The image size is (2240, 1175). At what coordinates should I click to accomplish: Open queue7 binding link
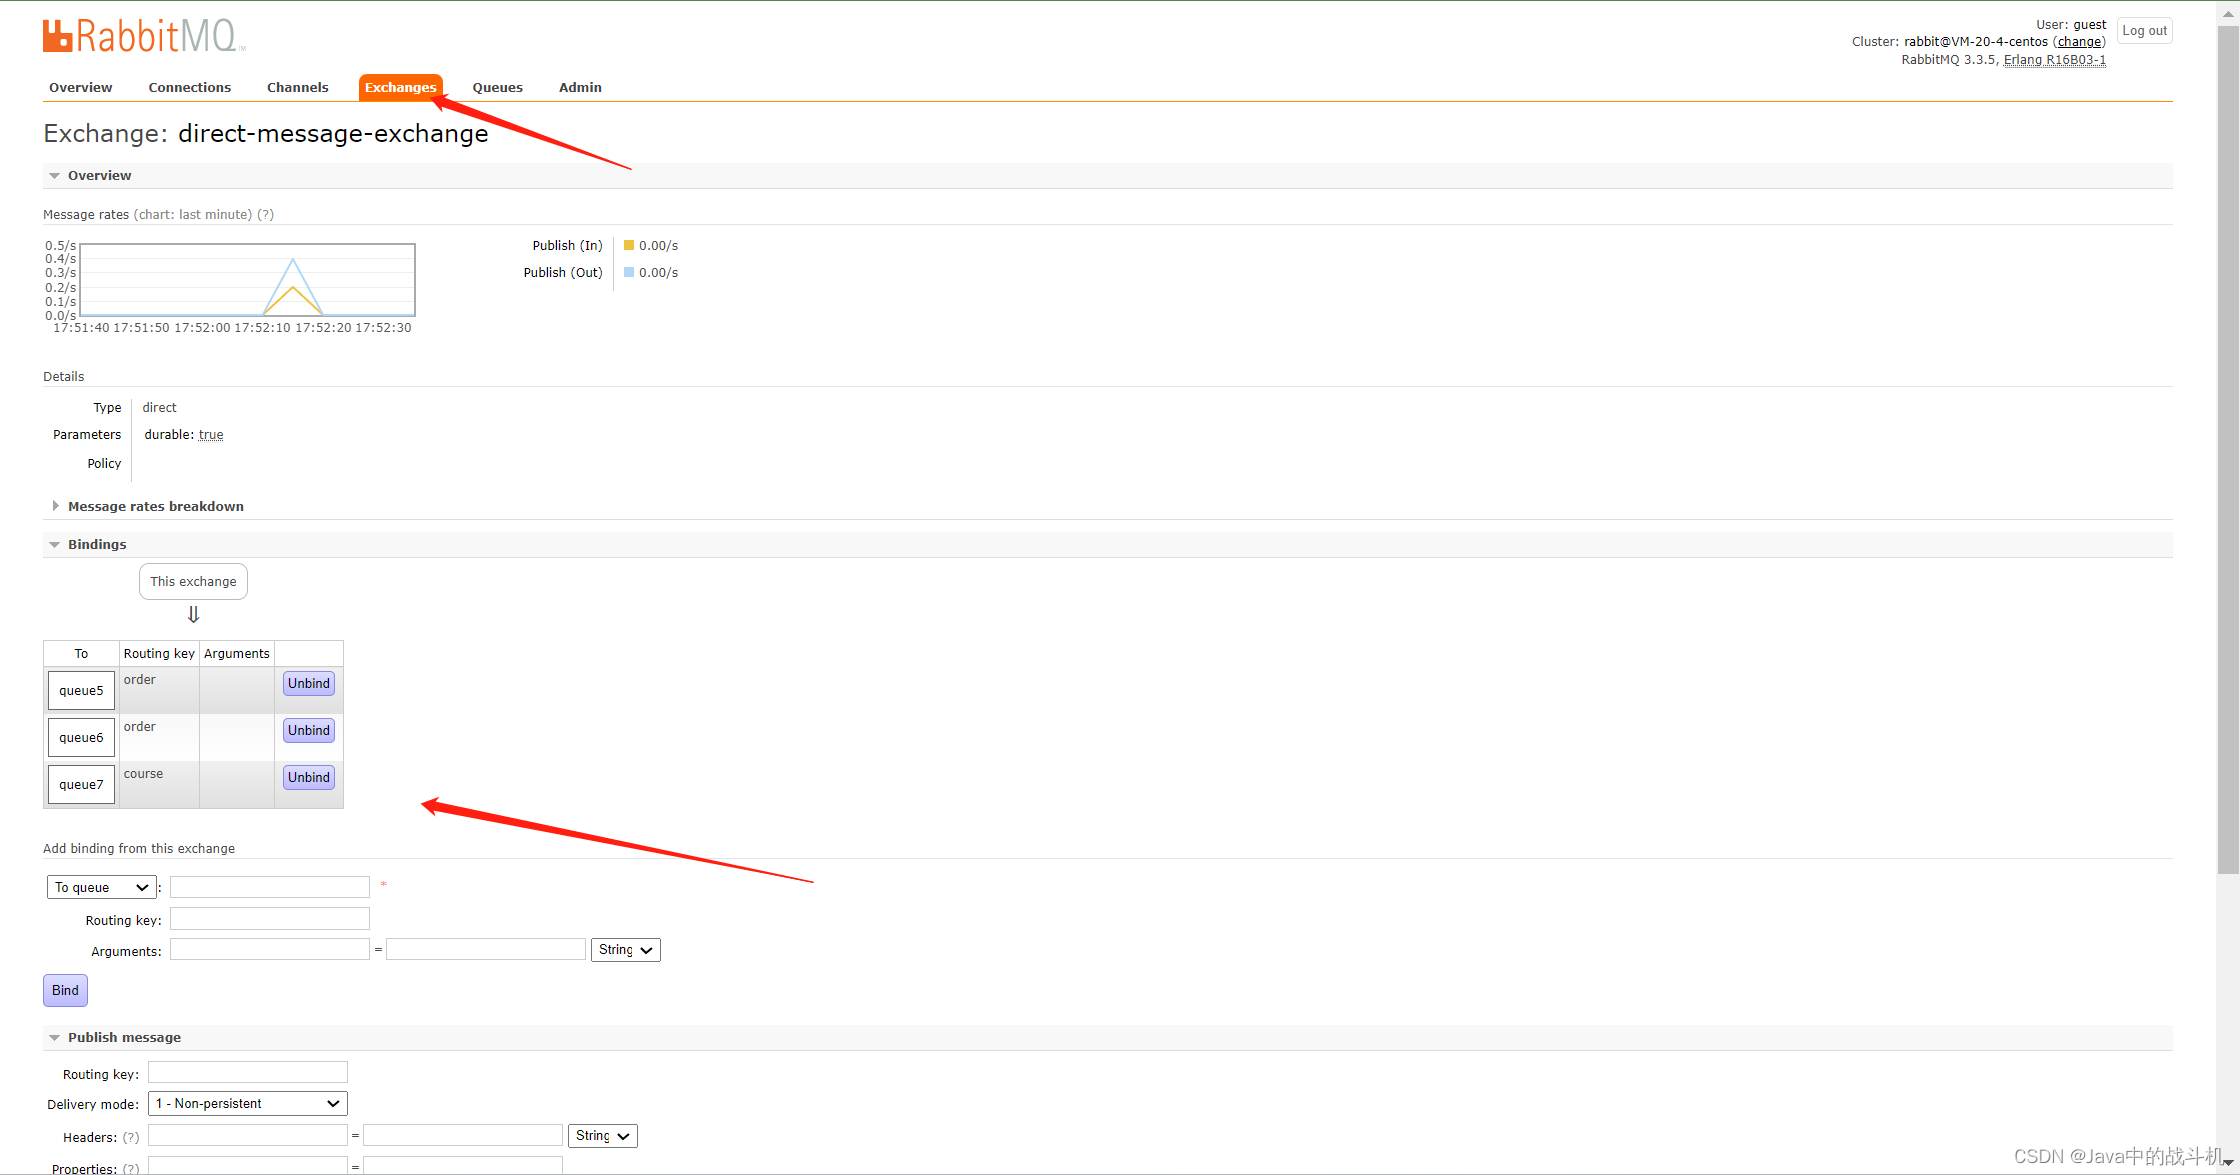point(81,785)
